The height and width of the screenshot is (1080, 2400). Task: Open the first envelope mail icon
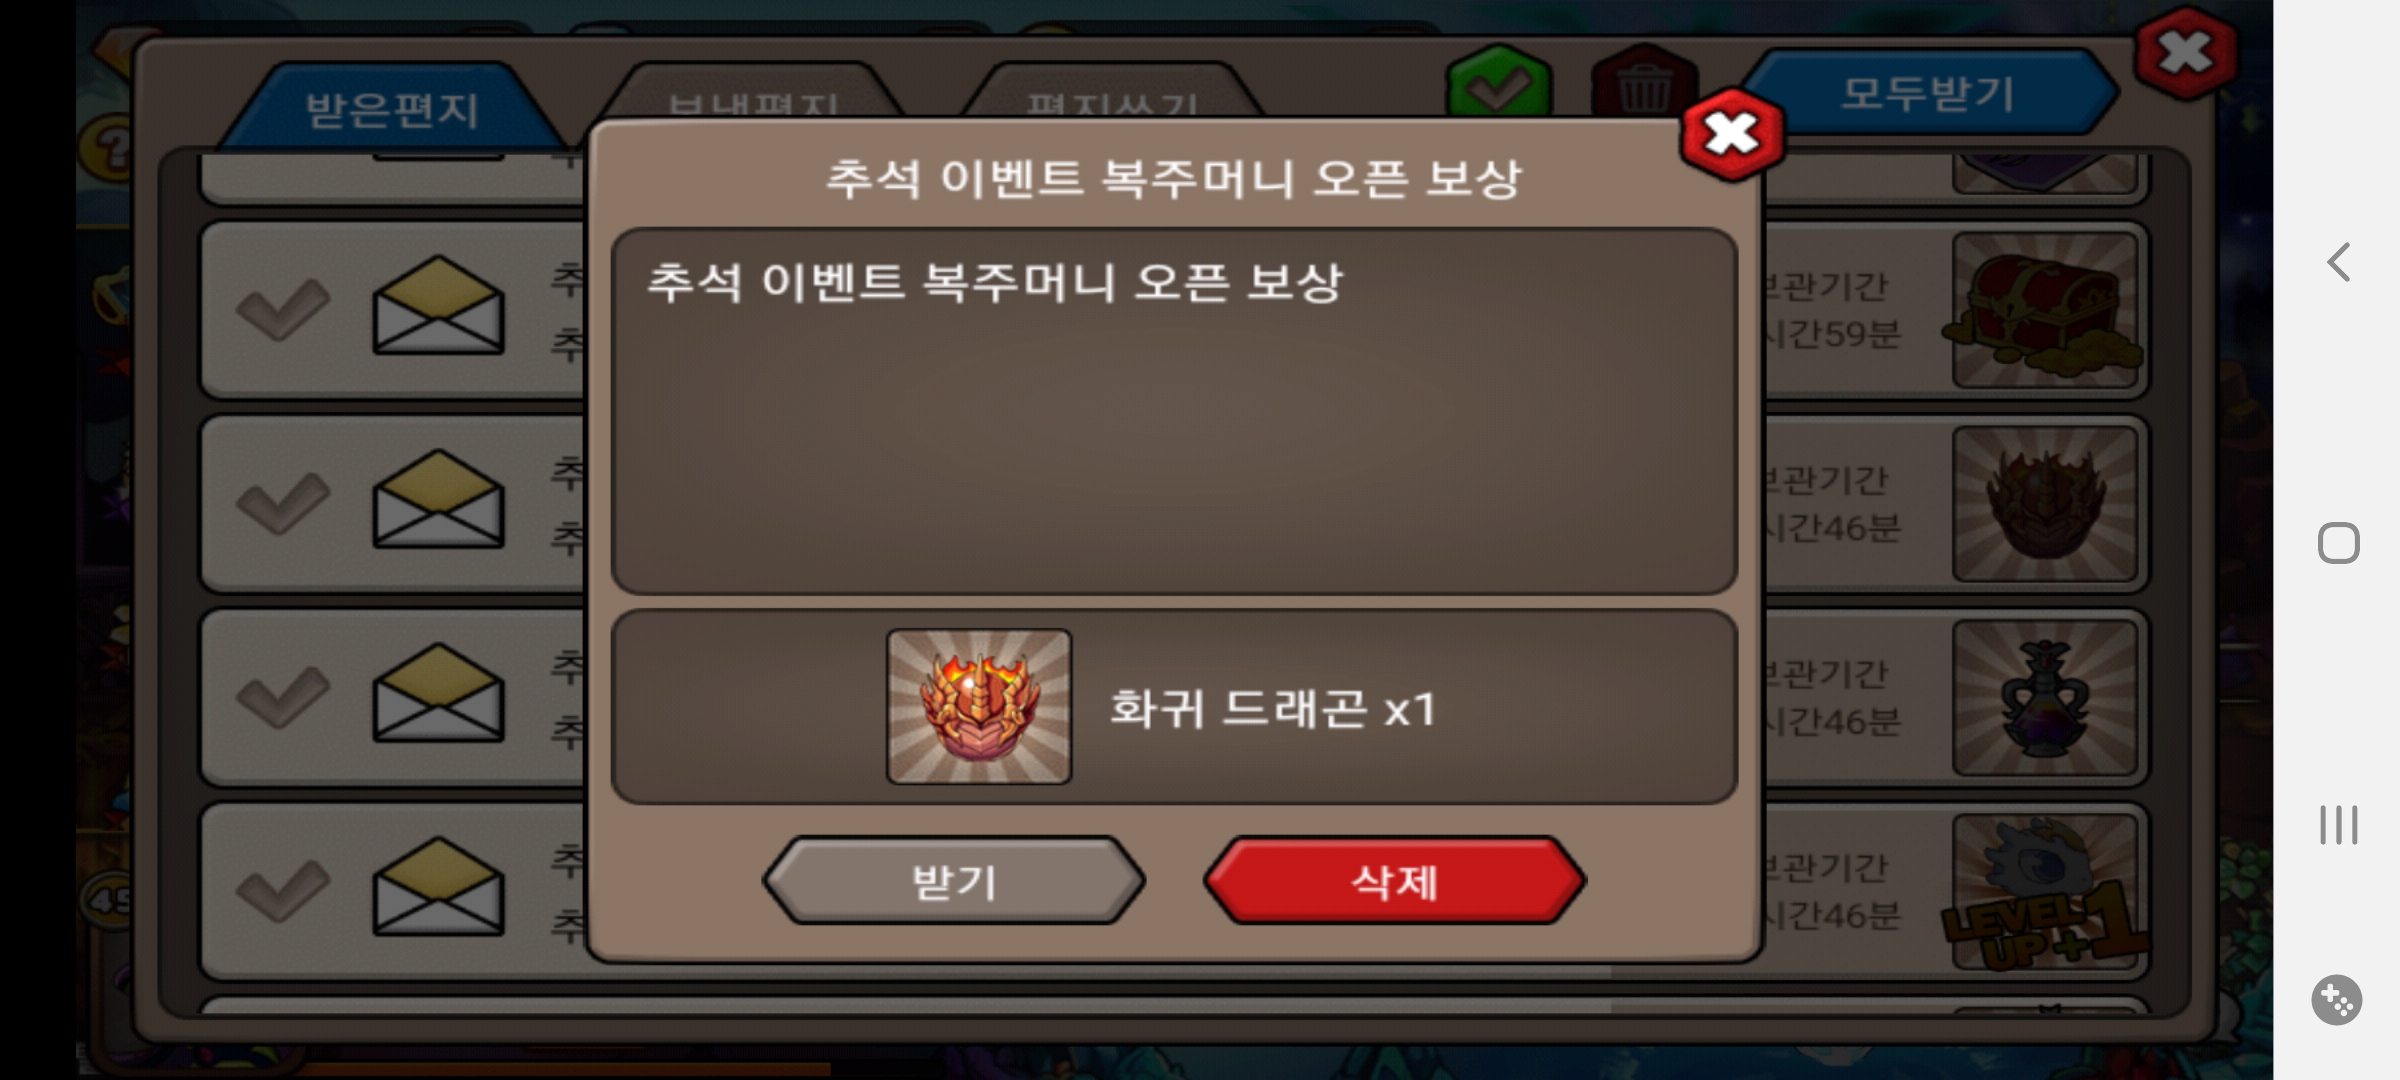coord(438,305)
